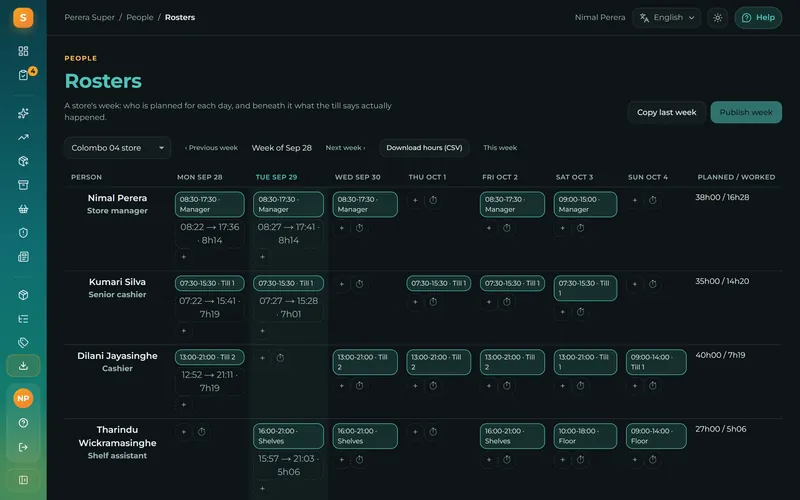This screenshot has height=500, width=800.
Task: Add entry below Kumari's Tuesday worked time
Action: point(262,331)
